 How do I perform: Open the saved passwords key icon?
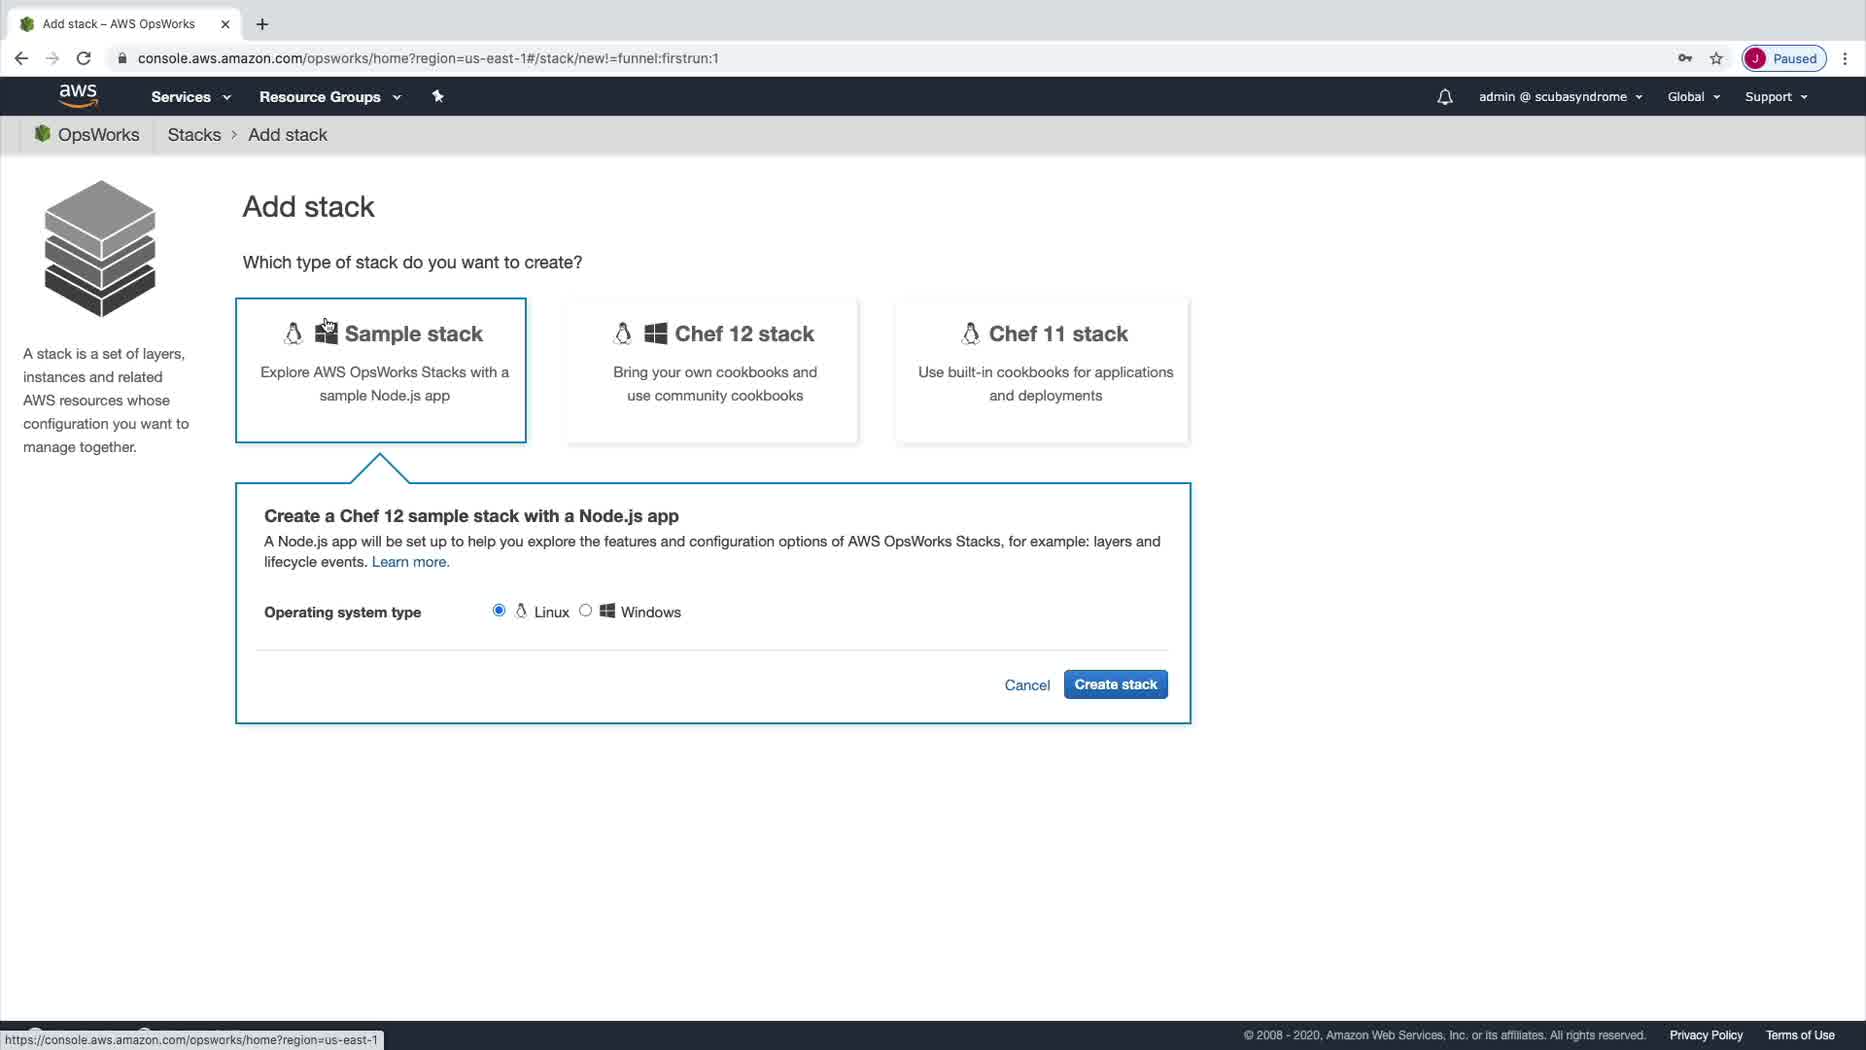pos(1685,58)
